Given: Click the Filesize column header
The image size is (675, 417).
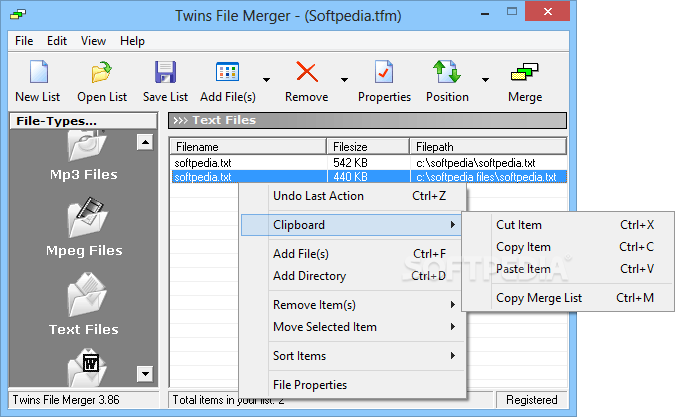Looking at the screenshot, I should (368, 147).
